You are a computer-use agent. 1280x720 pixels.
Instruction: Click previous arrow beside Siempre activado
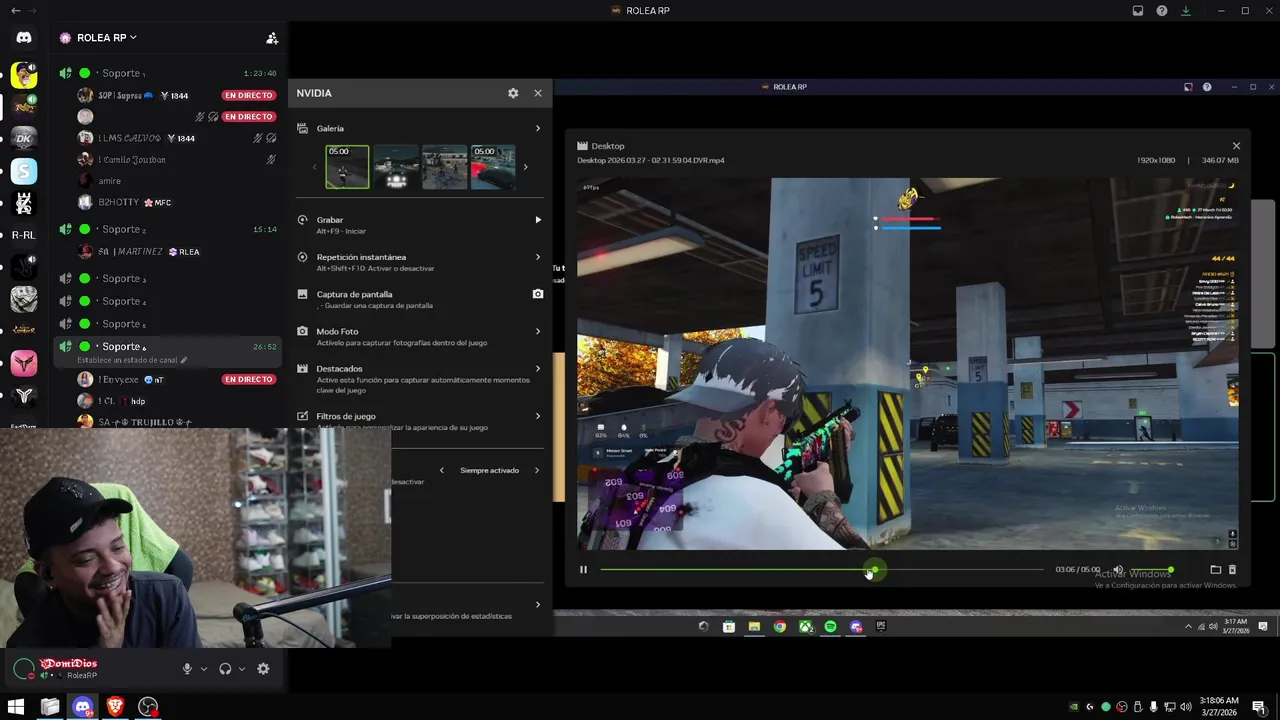pos(441,470)
